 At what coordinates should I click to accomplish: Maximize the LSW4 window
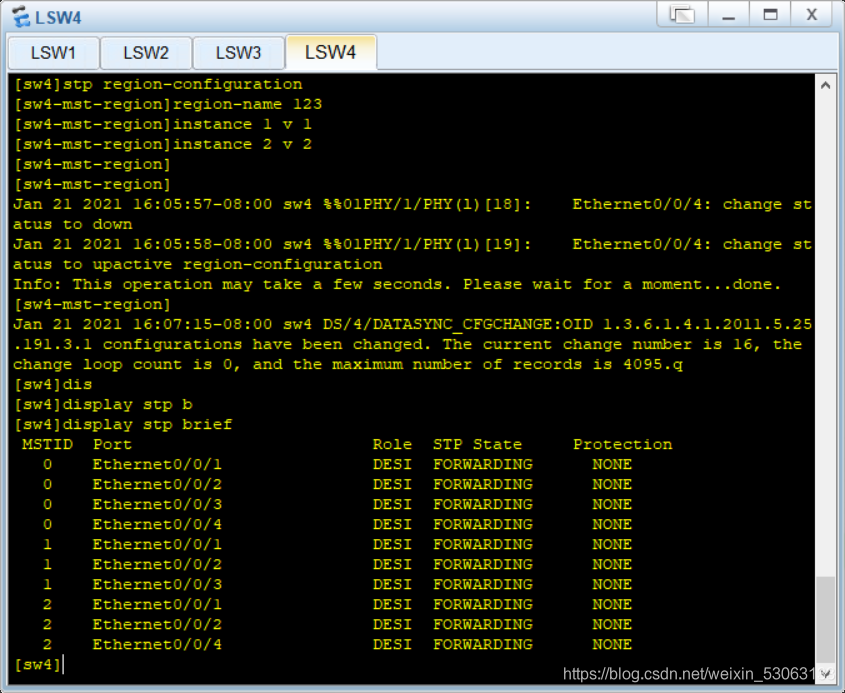tap(771, 14)
